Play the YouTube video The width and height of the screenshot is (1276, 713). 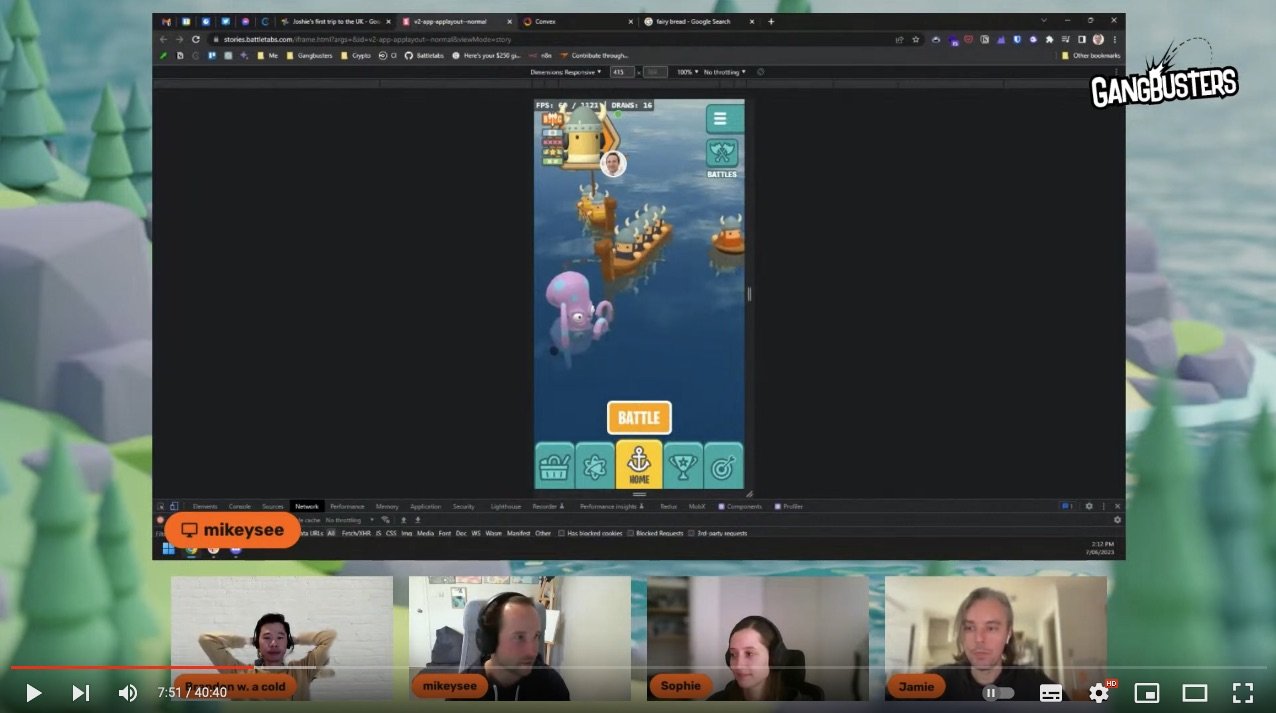33,692
